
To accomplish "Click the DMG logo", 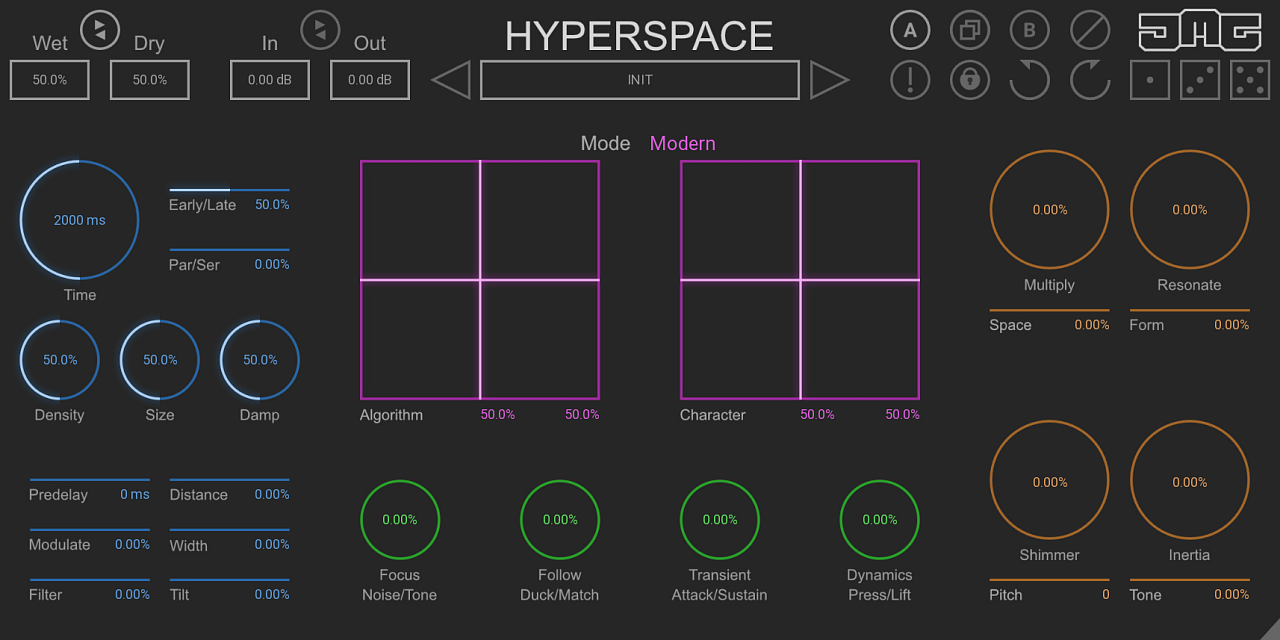I will (x=1199, y=31).
